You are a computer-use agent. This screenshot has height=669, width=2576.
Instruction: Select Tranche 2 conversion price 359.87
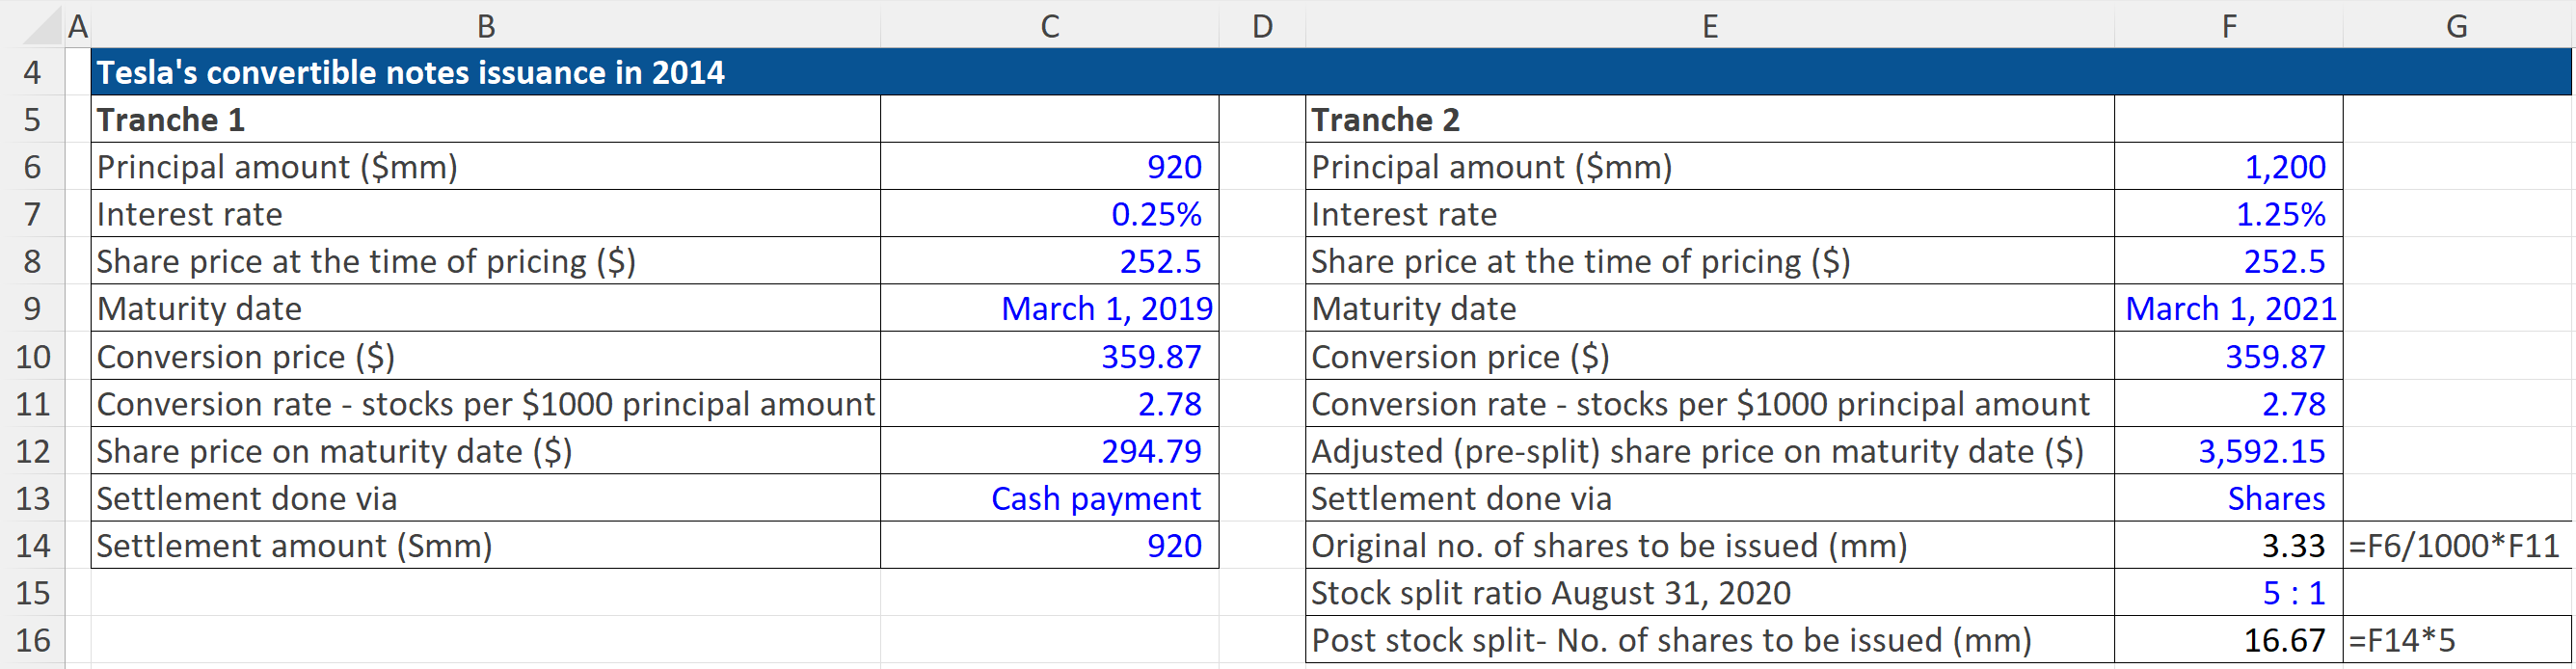[x=2229, y=356]
